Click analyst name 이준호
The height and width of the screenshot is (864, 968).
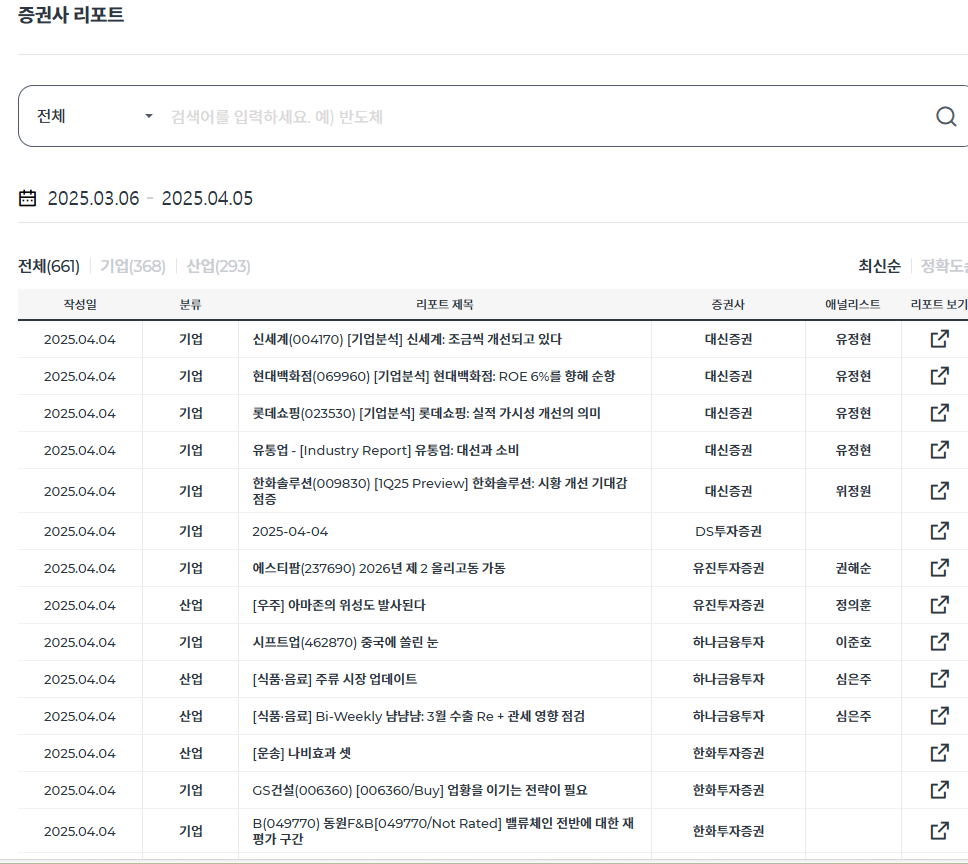coord(853,642)
